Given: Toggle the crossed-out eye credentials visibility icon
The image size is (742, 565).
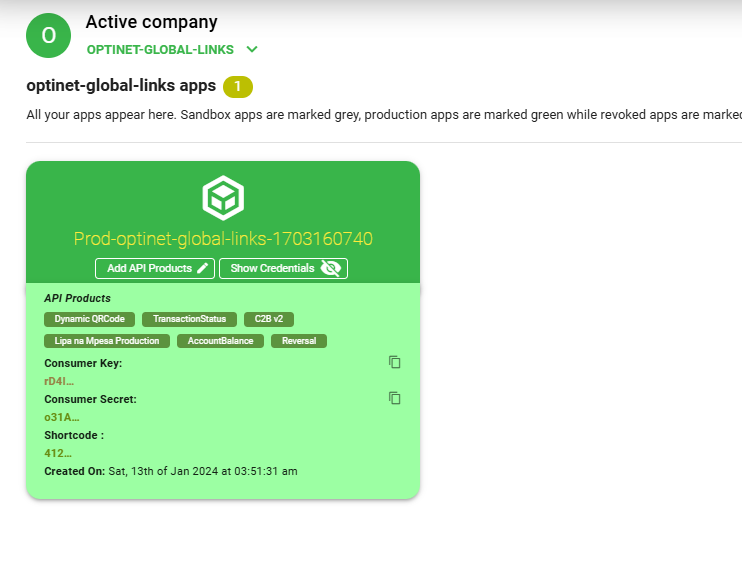Looking at the screenshot, I should pos(330,268).
